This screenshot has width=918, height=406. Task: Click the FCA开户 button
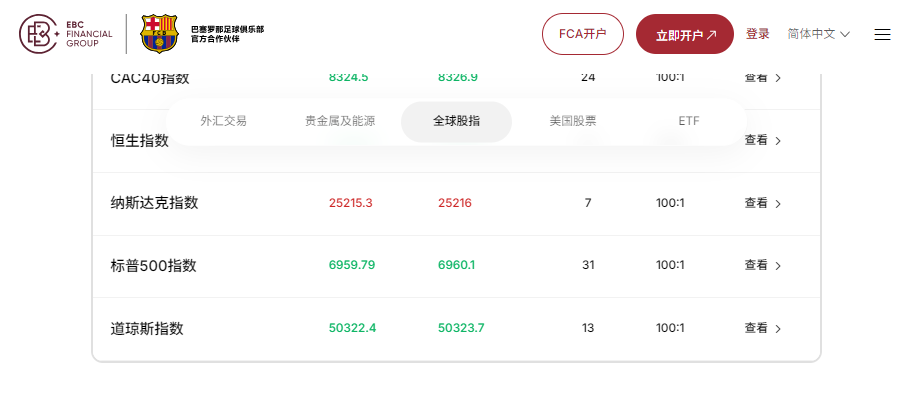[x=583, y=34]
